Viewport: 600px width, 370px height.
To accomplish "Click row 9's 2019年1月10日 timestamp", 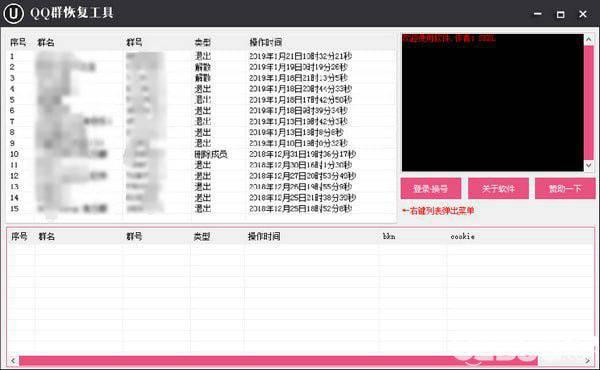I will (298, 143).
